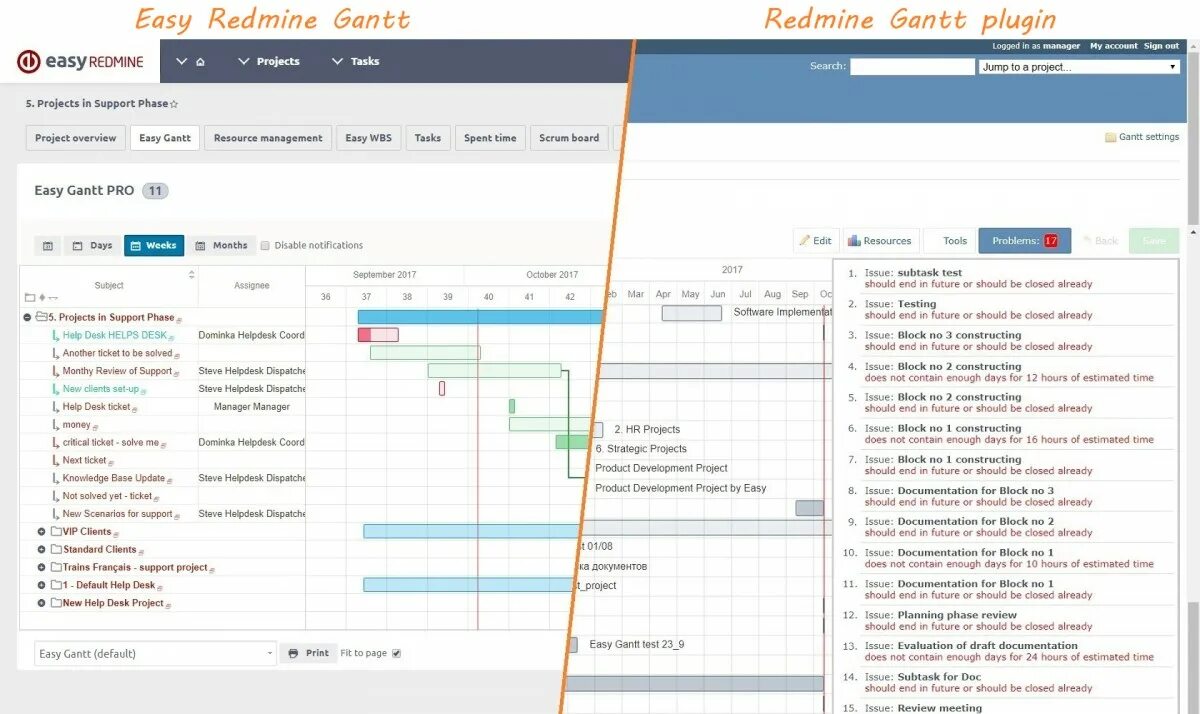The image size is (1200, 714).
Task: Open the Tools button in Gantt plugin
Action: pyautogui.click(x=949, y=241)
